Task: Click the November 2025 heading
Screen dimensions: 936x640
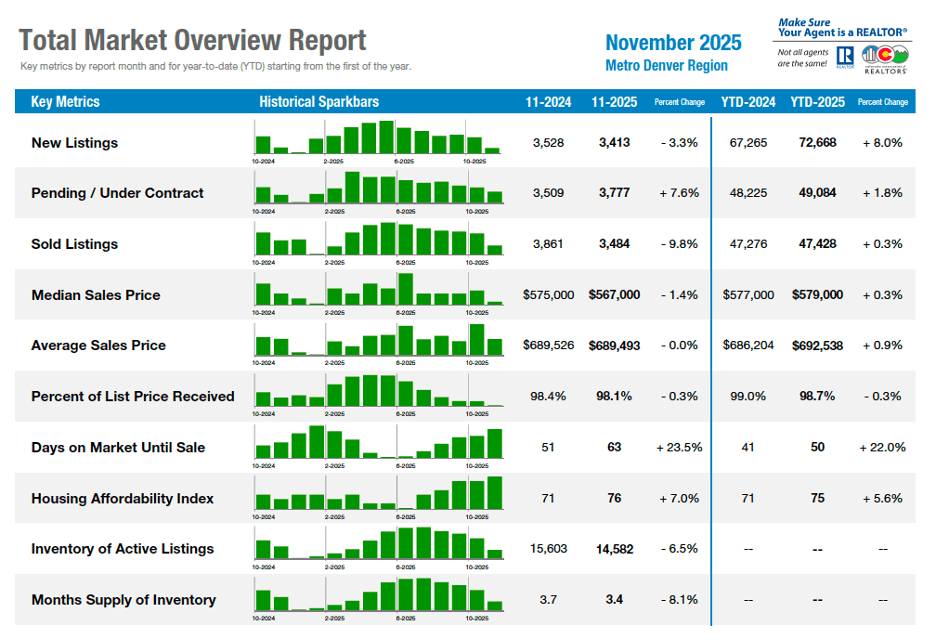Action: (673, 42)
